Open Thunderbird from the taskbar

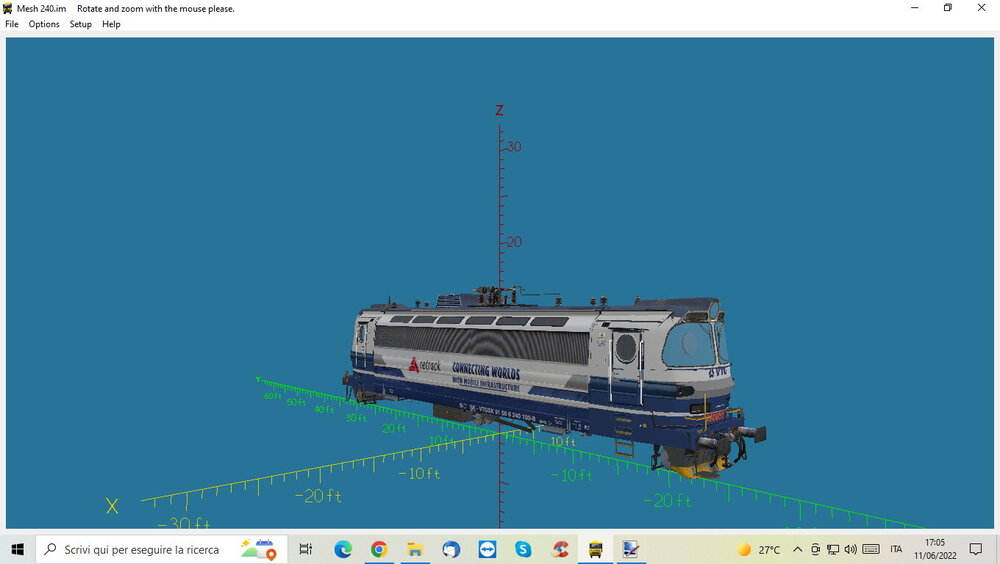(451, 549)
